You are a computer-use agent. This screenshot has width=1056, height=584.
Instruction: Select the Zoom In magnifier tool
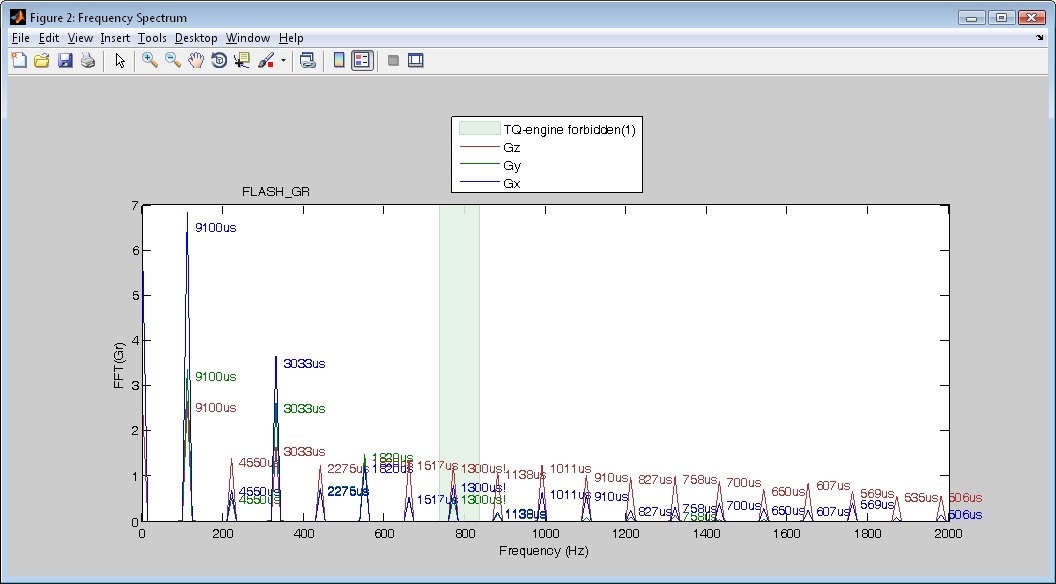point(150,60)
